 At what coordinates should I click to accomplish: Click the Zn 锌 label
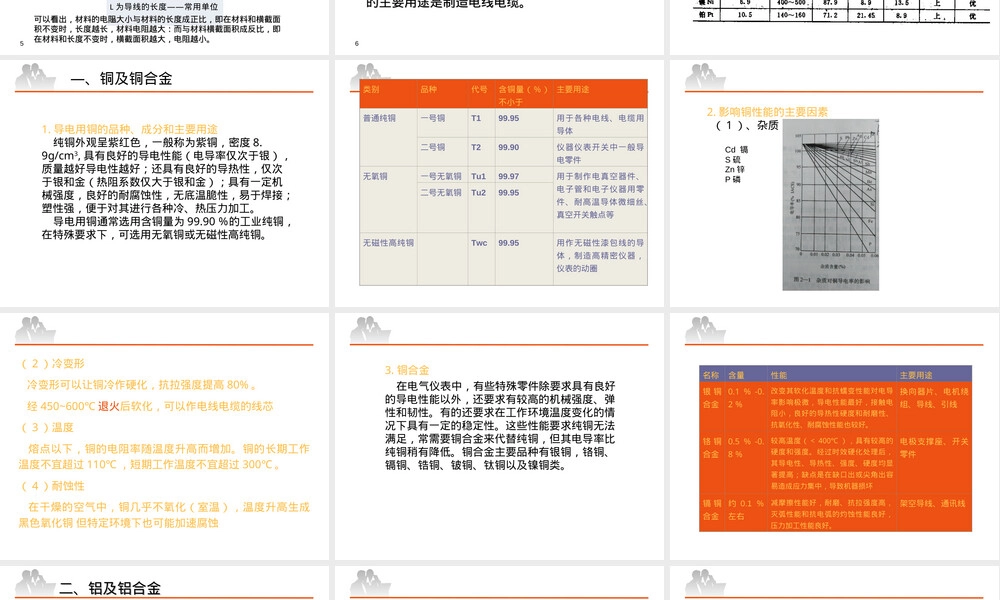pos(734,169)
